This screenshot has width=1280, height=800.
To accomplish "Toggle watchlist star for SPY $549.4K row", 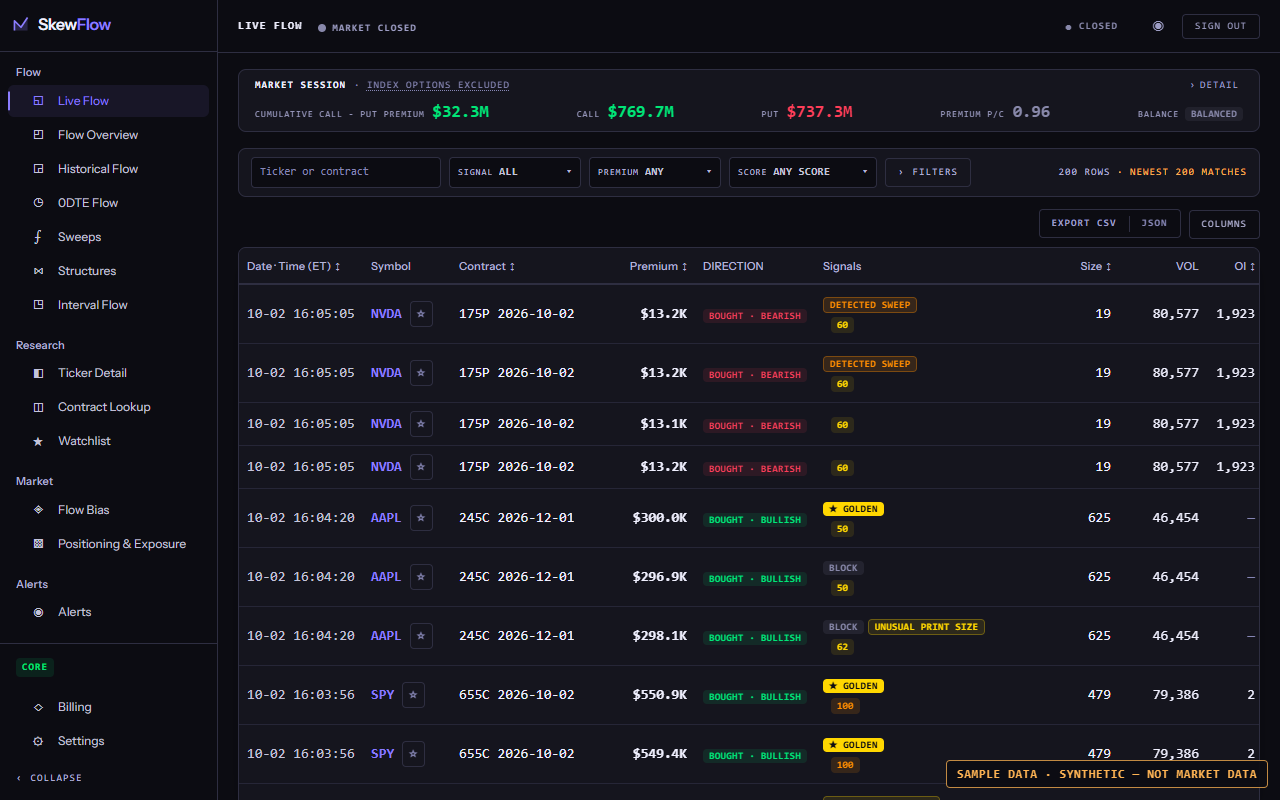I will [413, 754].
